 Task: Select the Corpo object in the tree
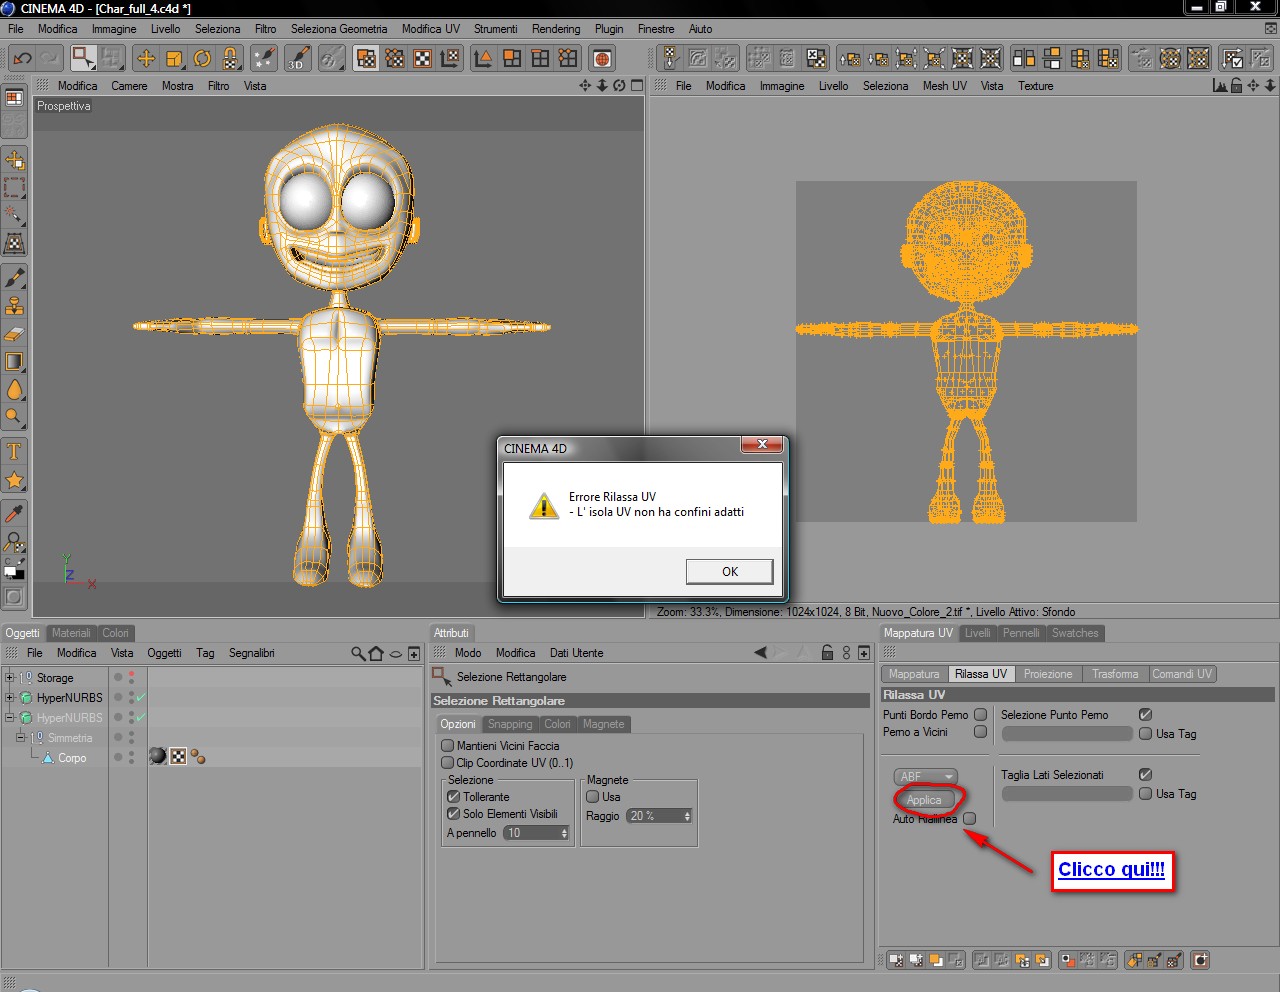pos(72,758)
